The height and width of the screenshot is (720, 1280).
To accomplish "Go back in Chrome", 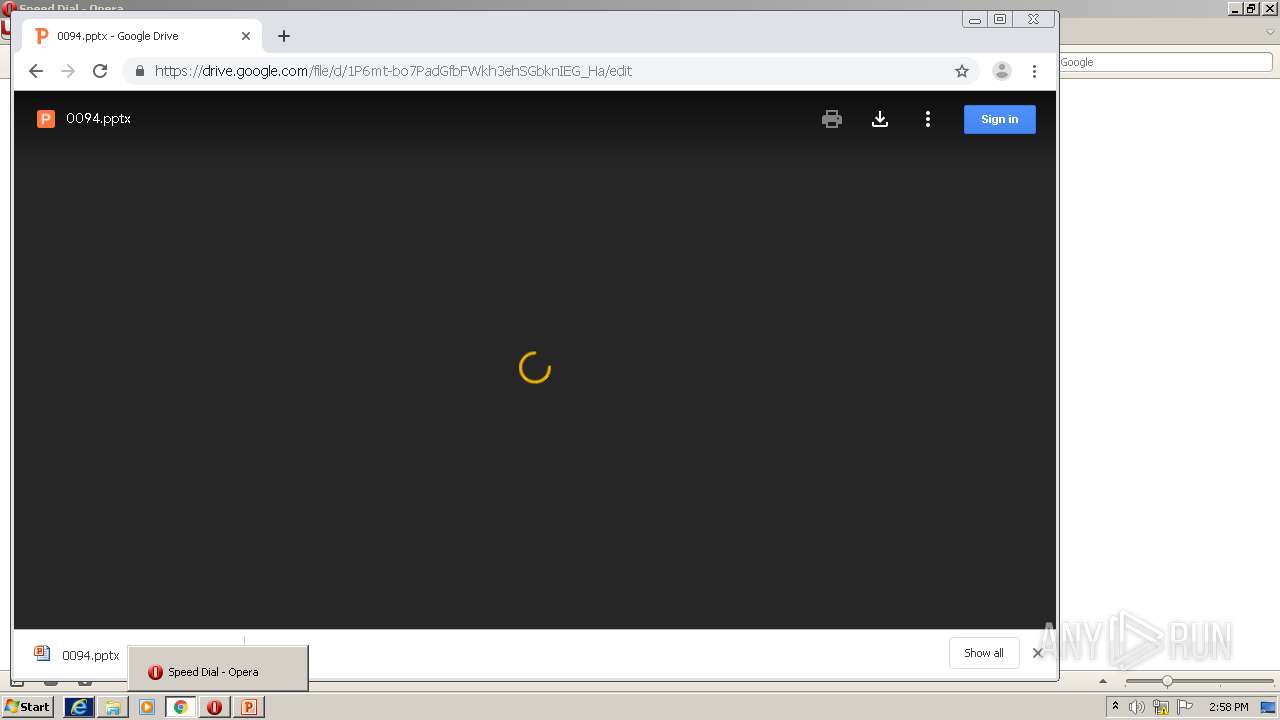I will coord(36,71).
